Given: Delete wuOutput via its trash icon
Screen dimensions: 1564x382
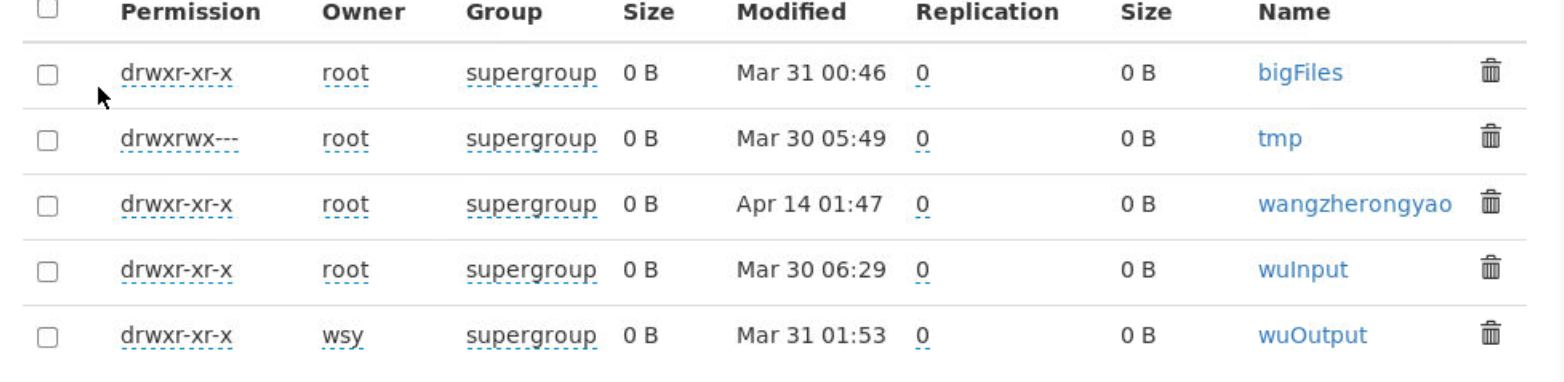Looking at the screenshot, I should coord(1490,334).
